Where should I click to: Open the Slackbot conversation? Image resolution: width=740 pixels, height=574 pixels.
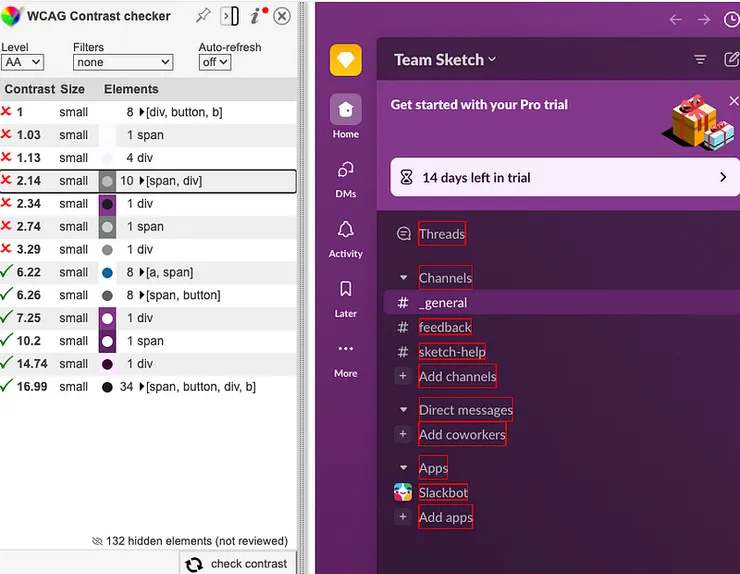(443, 492)
